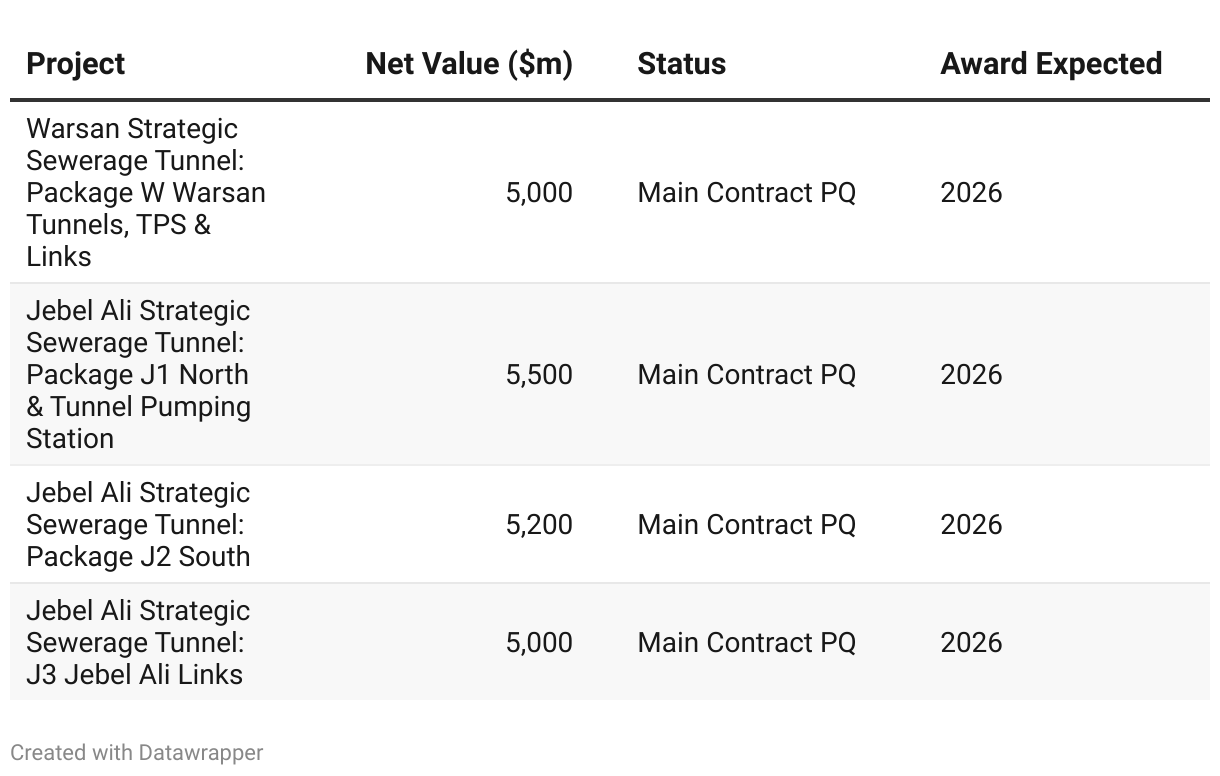This screenshot has height=776, width=1220.
Task: Click the Status column header
Action: tap(681, 64)
